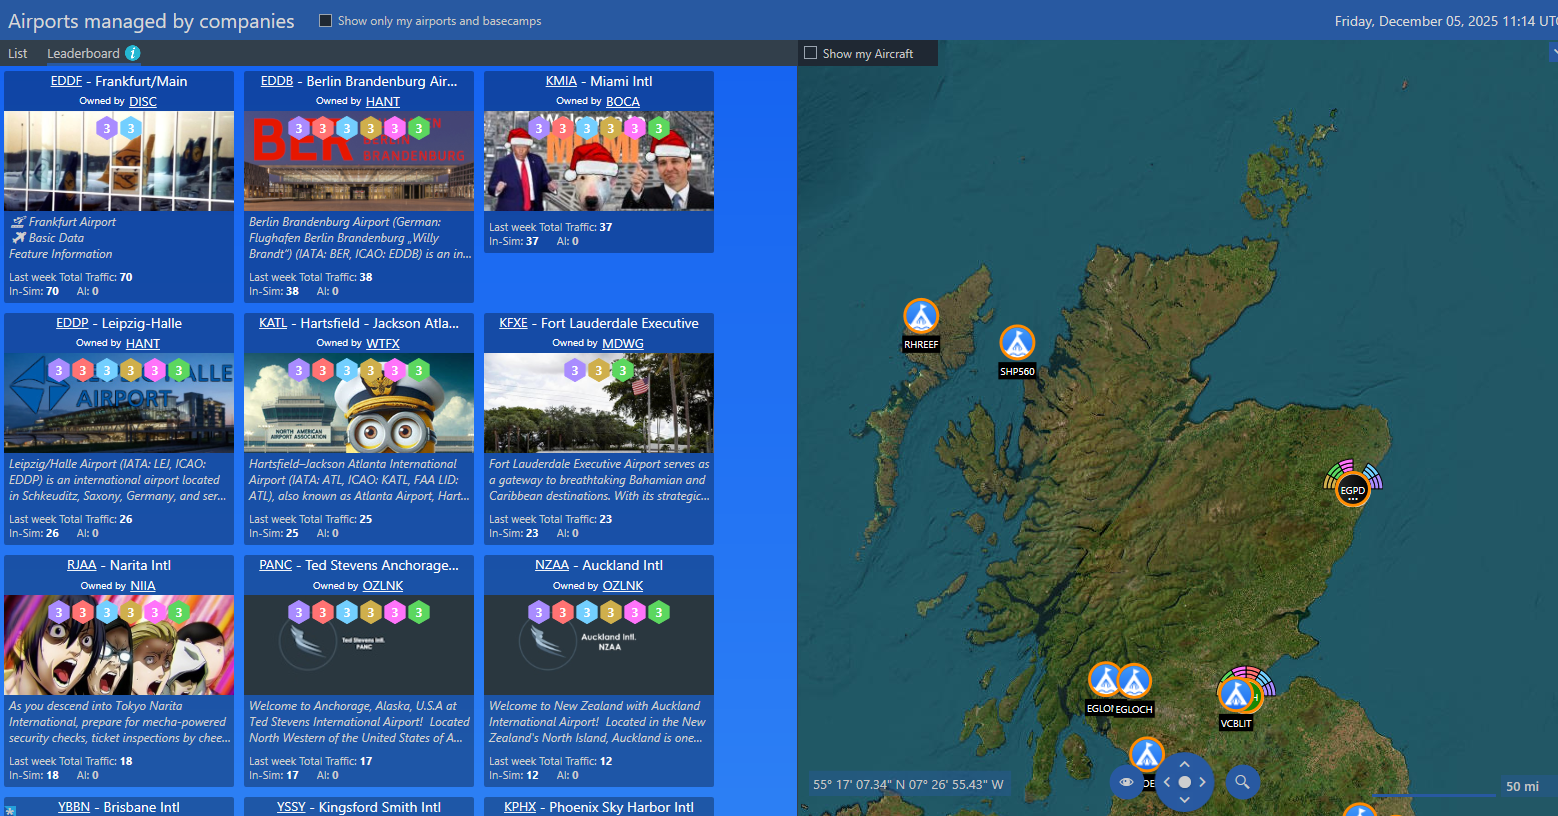Click owner OZLNK on the NZAA card

tap(623, 585)
